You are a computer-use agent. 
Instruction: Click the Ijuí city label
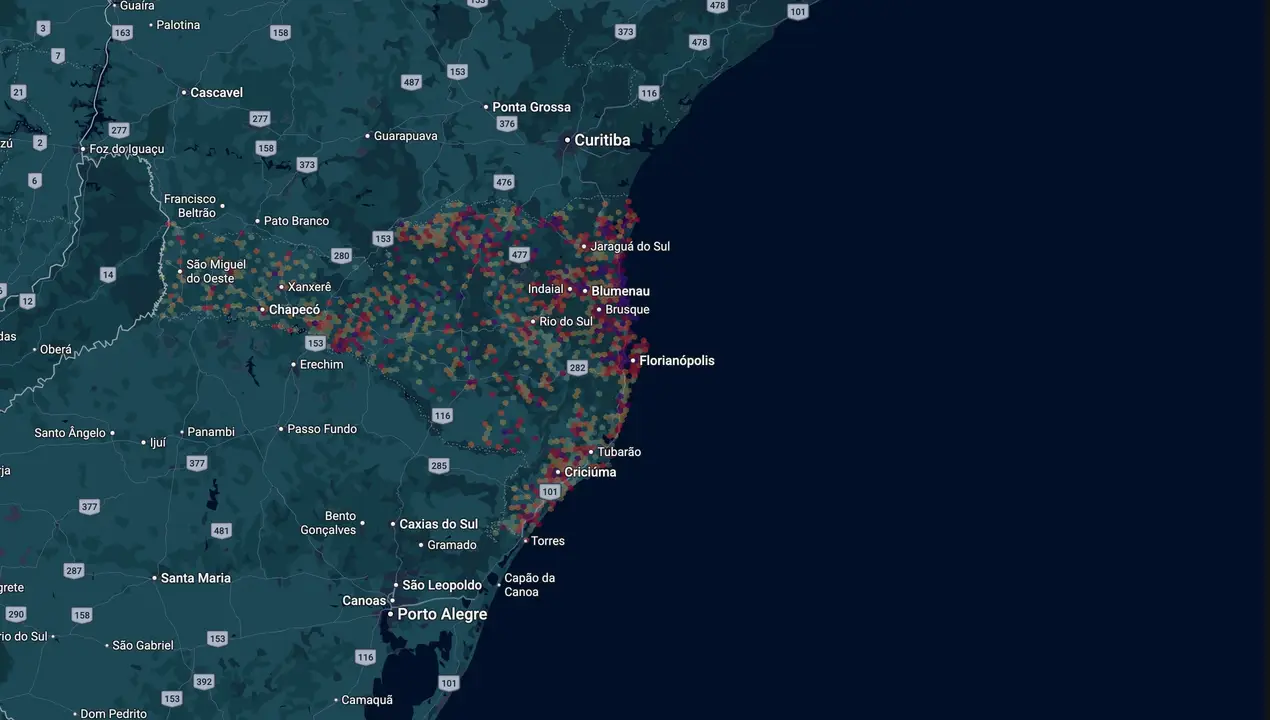coord(158,442)
